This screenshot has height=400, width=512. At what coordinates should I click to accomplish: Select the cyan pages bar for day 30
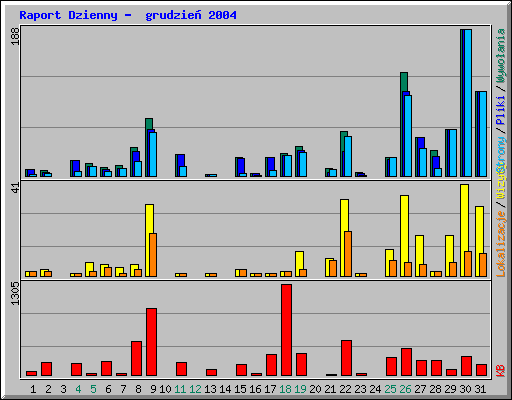(468, 103)
